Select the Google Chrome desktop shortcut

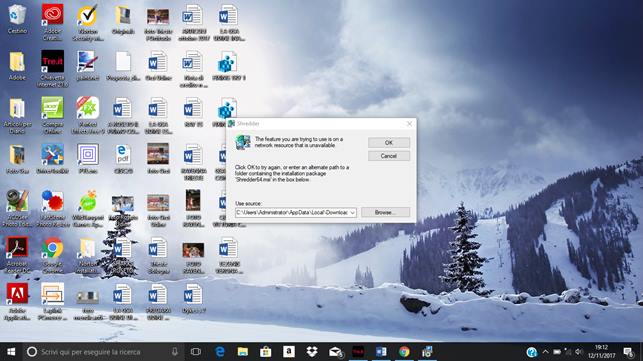[x=52, y=255]
